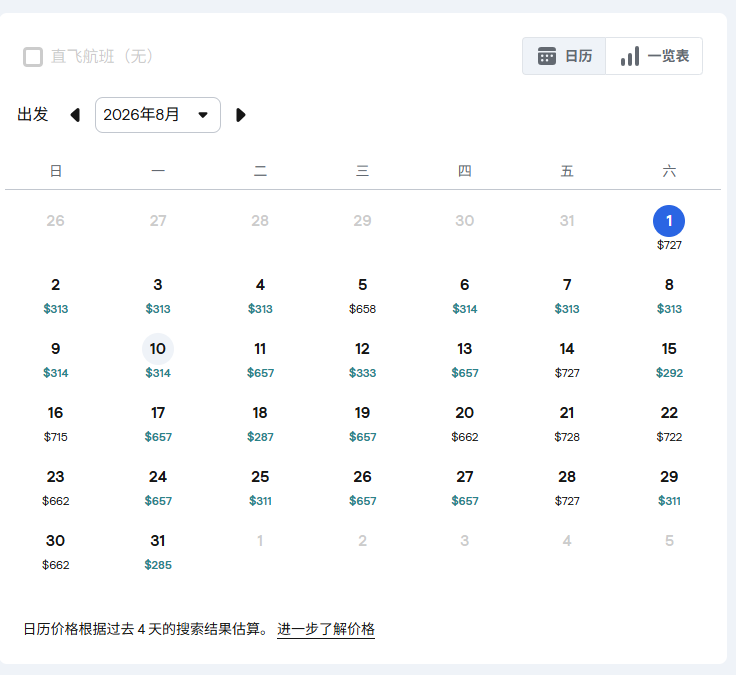
Task: Open the 进一步了解价格 link
Action: [326, 629]
